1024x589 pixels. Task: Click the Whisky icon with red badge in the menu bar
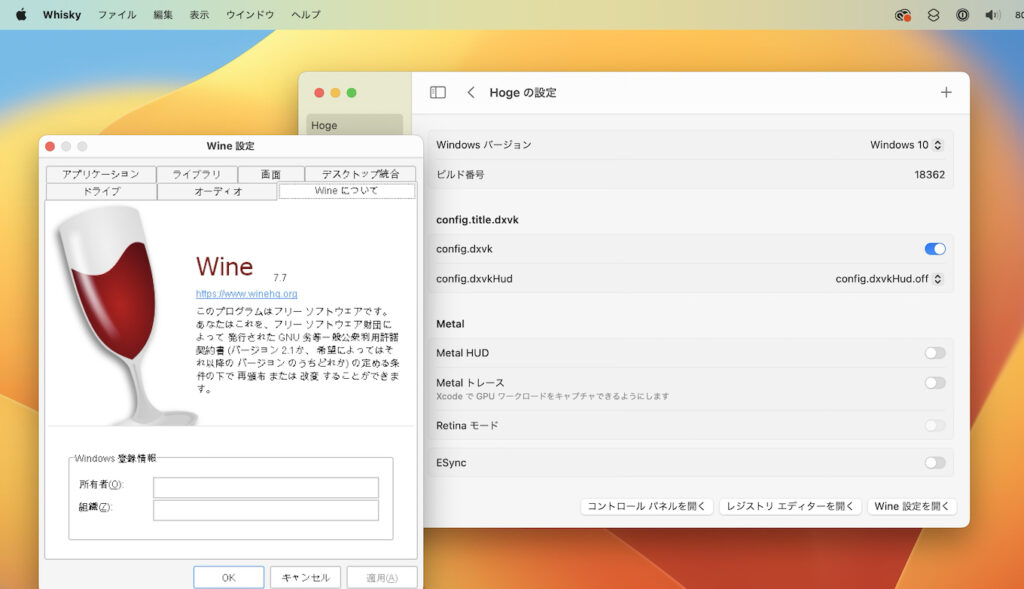[902, 14]
